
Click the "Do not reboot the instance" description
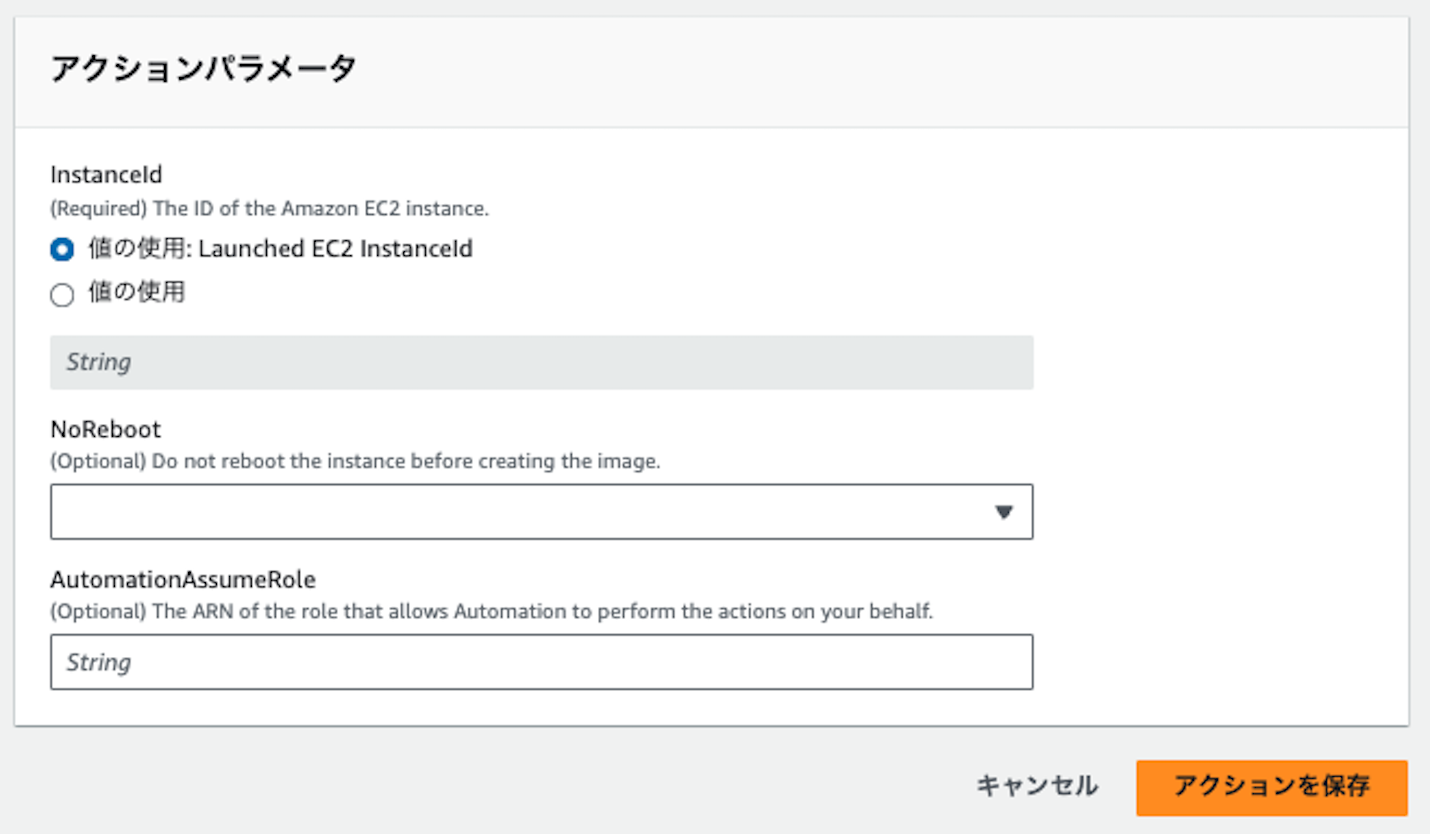click(x=355, y=463)
